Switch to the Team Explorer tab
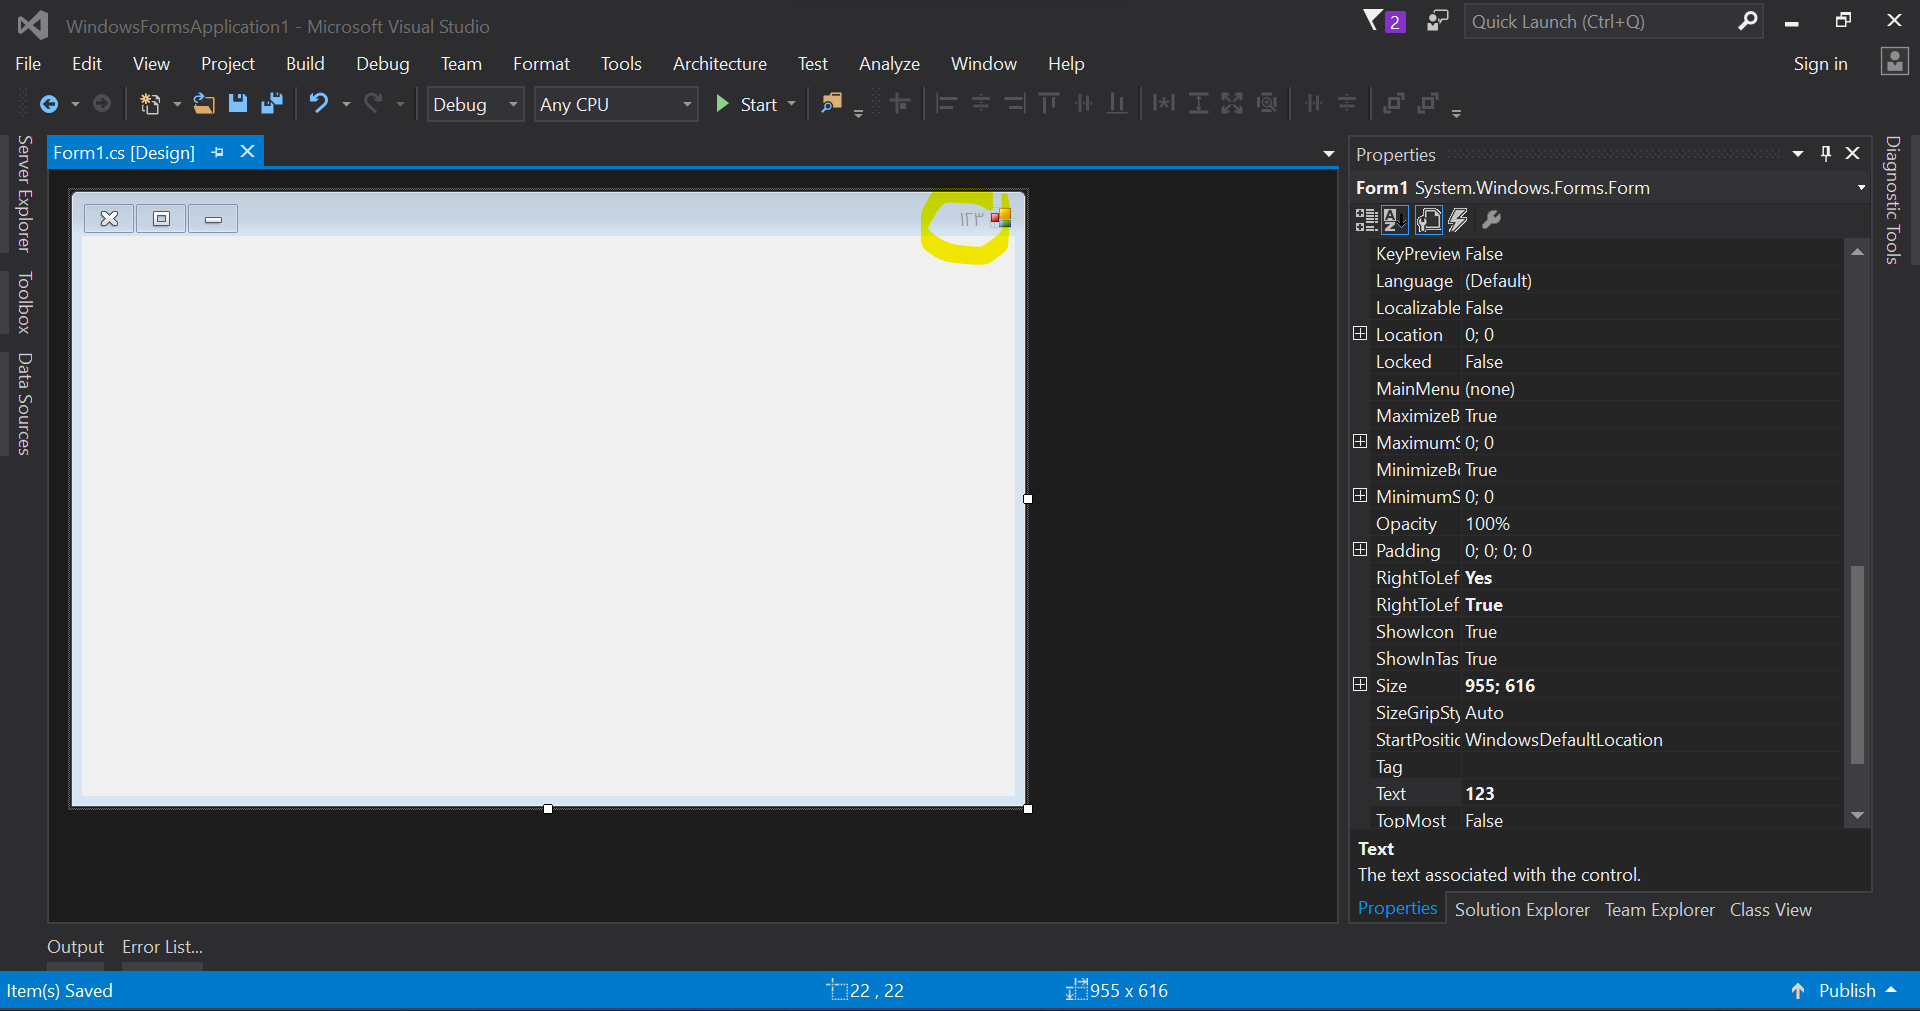This screenshot has width=1920, height=1011. tap(1660, 910)
